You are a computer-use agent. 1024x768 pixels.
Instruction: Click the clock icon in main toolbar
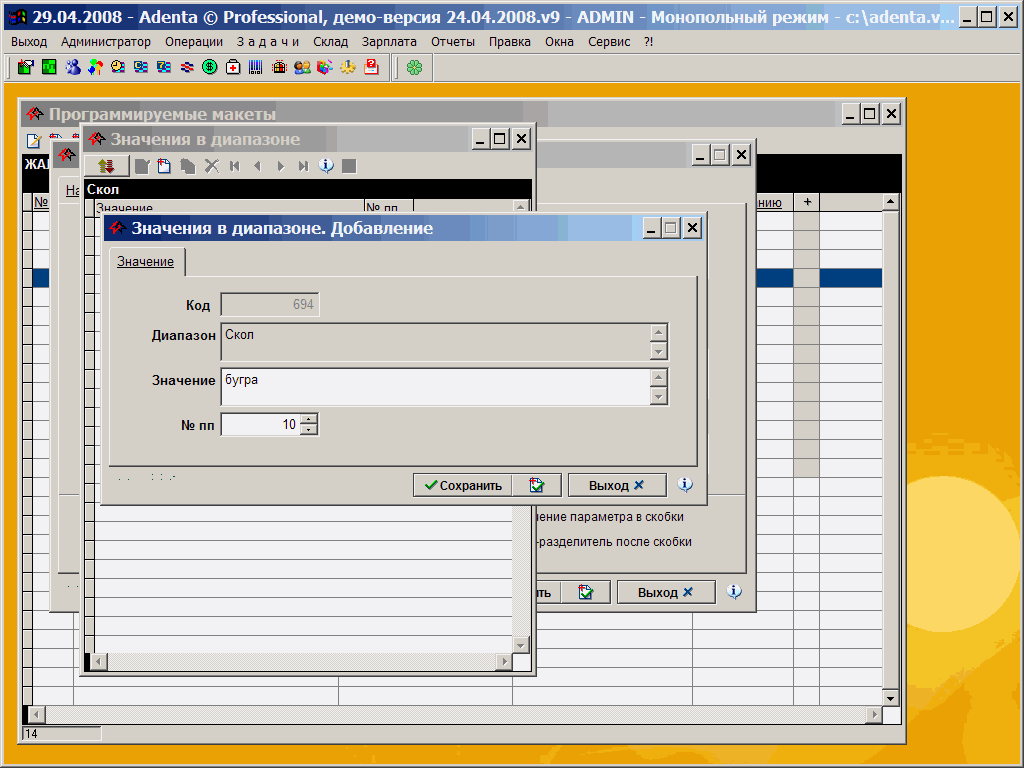coord(117,67)
